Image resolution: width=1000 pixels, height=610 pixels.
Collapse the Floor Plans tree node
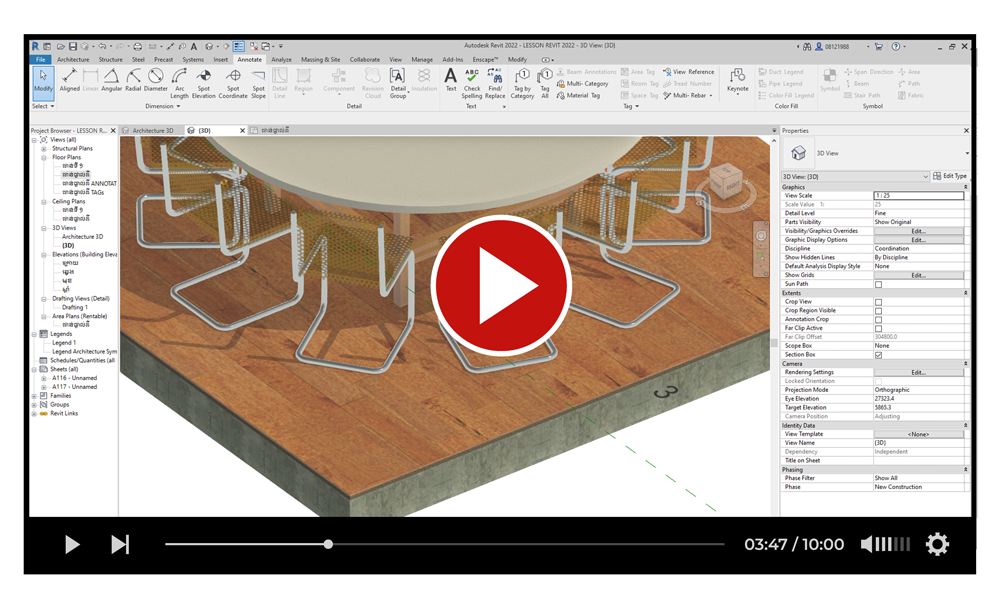44,158
